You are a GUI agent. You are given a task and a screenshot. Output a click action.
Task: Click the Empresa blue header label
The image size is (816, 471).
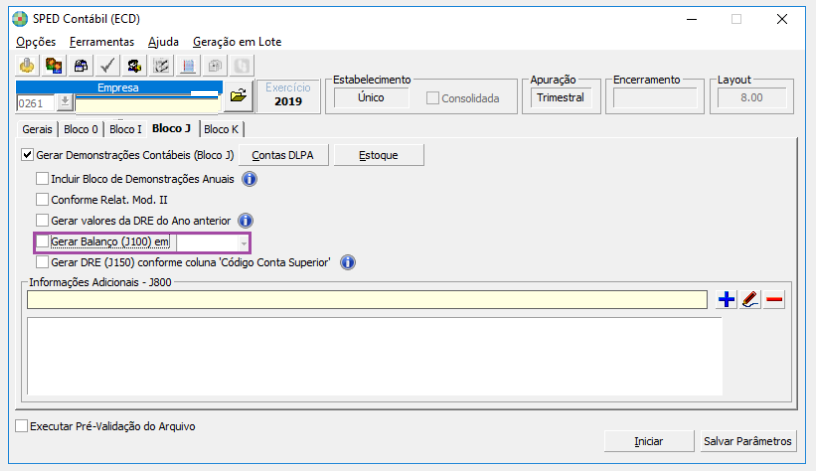pyautogui.click(x=118, y=87)
